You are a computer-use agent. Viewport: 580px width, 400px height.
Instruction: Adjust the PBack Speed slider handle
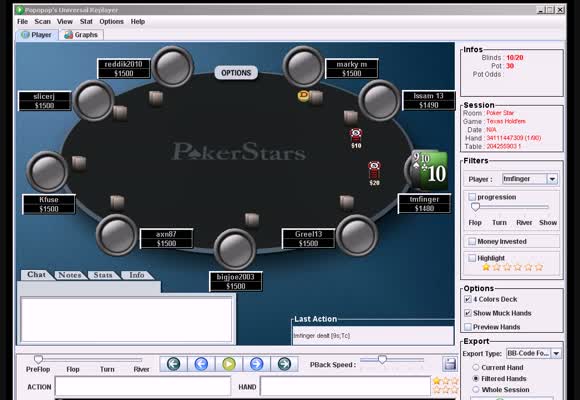382,359
